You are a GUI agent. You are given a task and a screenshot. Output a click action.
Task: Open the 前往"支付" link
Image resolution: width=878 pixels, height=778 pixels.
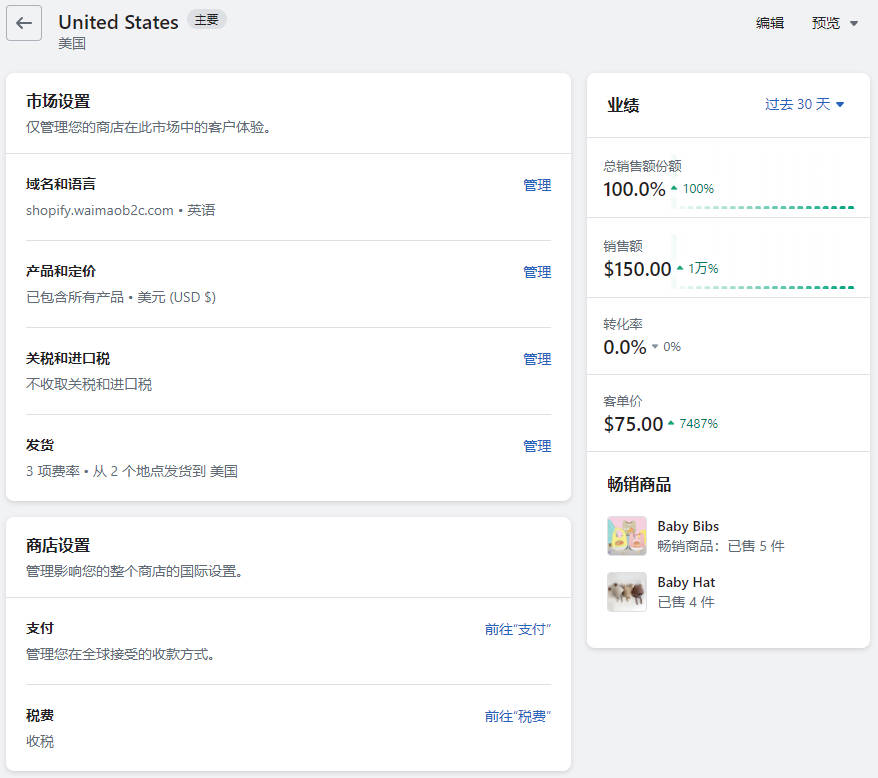518,630
